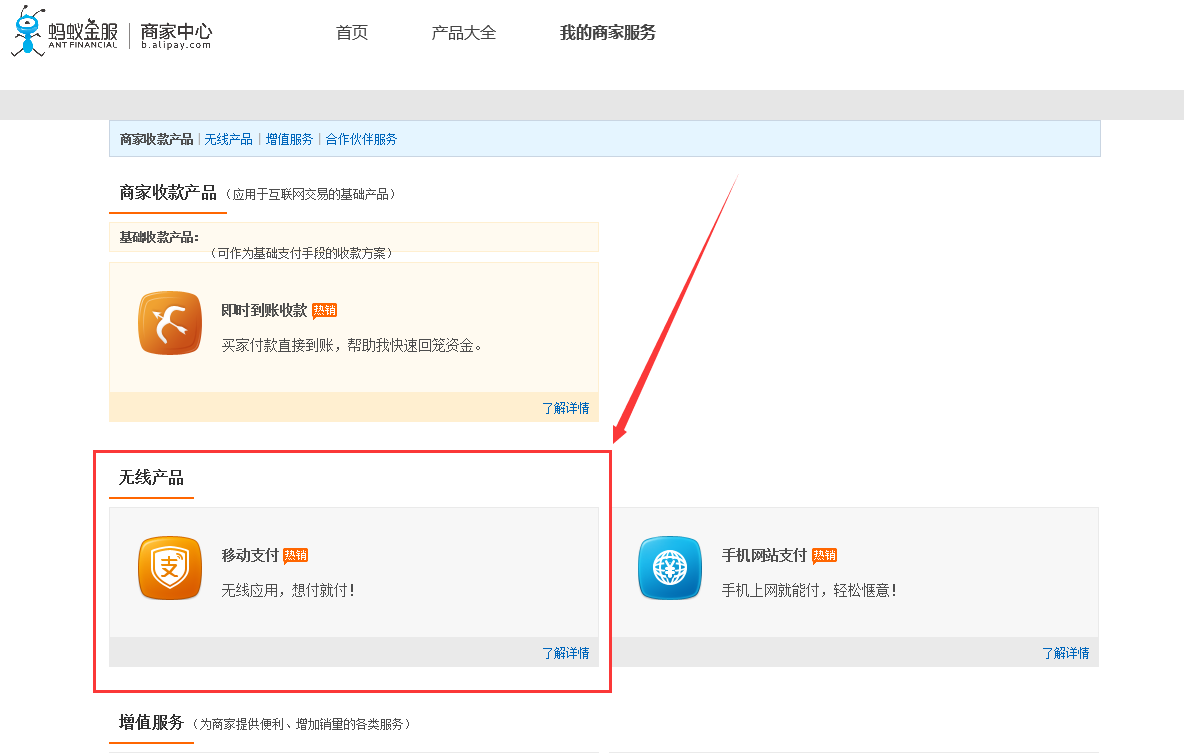Viewport: 1184px width, 753px height.
Task: Click the 热销 badge beside 手机网站支付
Action: [x=824, y=555]
